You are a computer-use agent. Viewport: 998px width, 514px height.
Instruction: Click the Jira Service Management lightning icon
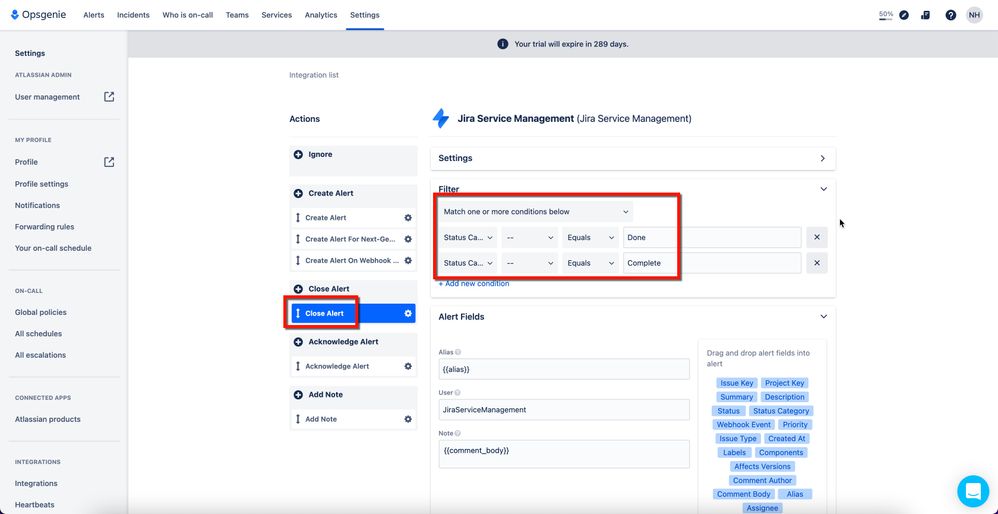pos(440,118)
